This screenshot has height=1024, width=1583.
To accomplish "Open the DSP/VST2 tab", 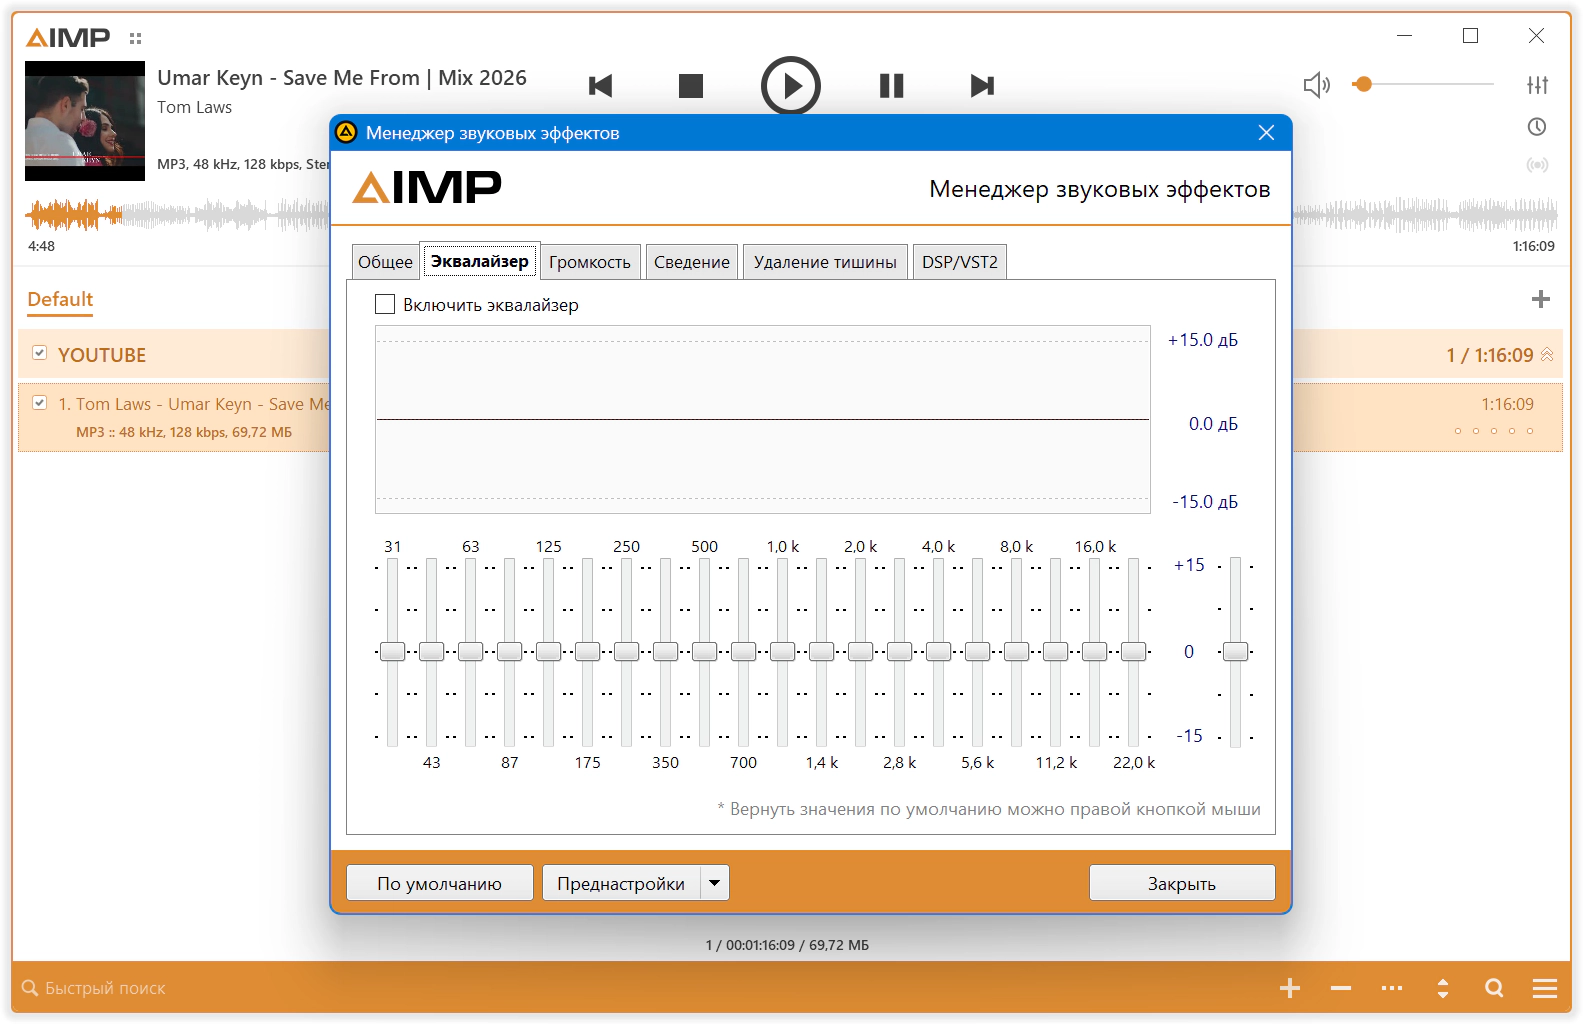I will coord(959,262).
